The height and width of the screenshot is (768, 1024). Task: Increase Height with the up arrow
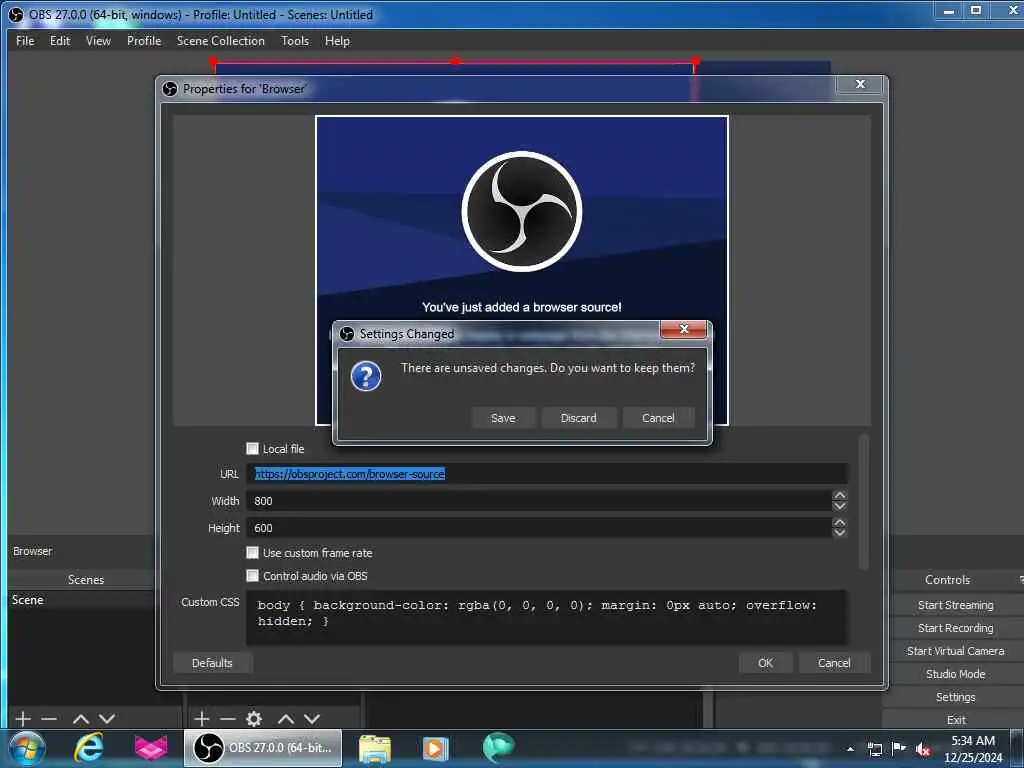coord(840,522)
